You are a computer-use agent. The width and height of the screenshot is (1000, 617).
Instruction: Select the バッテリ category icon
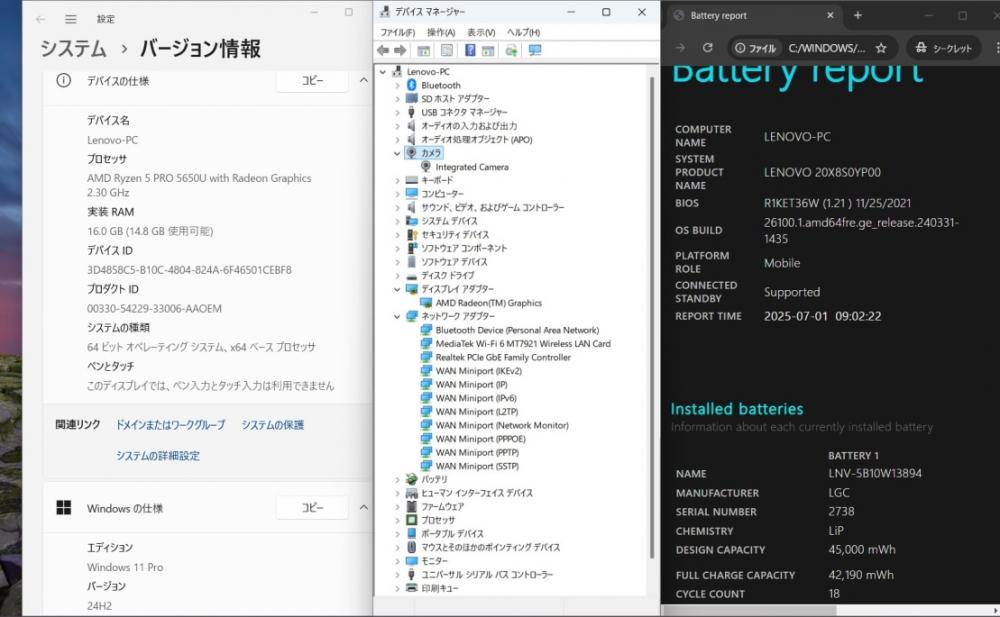(x=411, y=479)
